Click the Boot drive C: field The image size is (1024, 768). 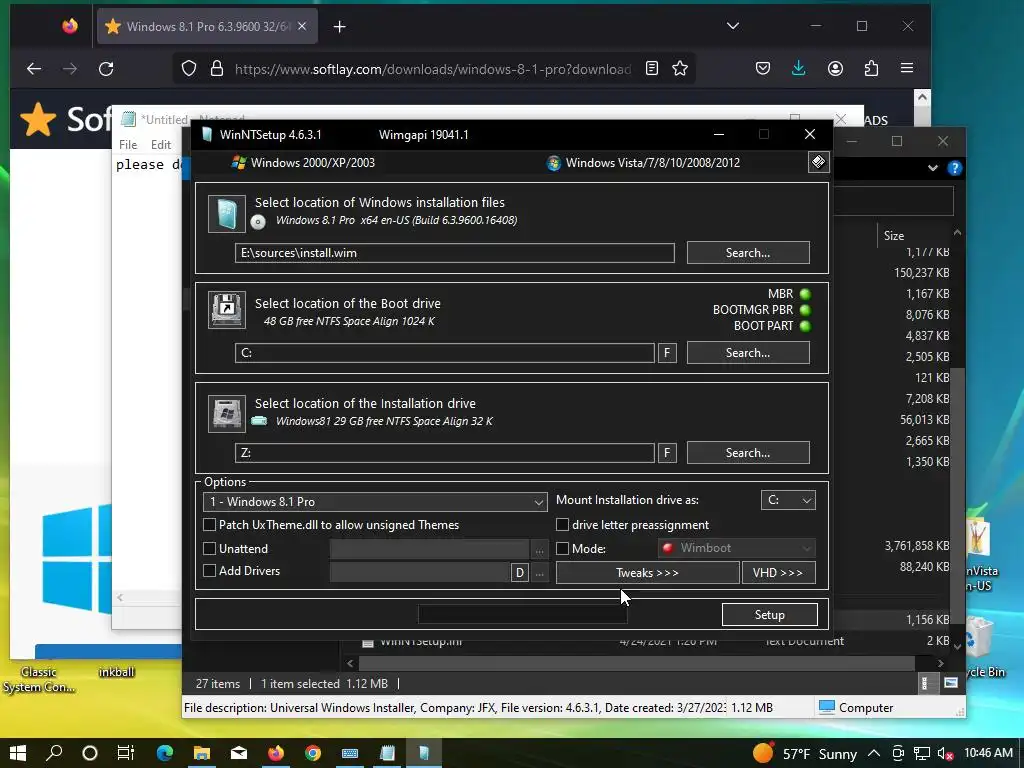point(445,353)
